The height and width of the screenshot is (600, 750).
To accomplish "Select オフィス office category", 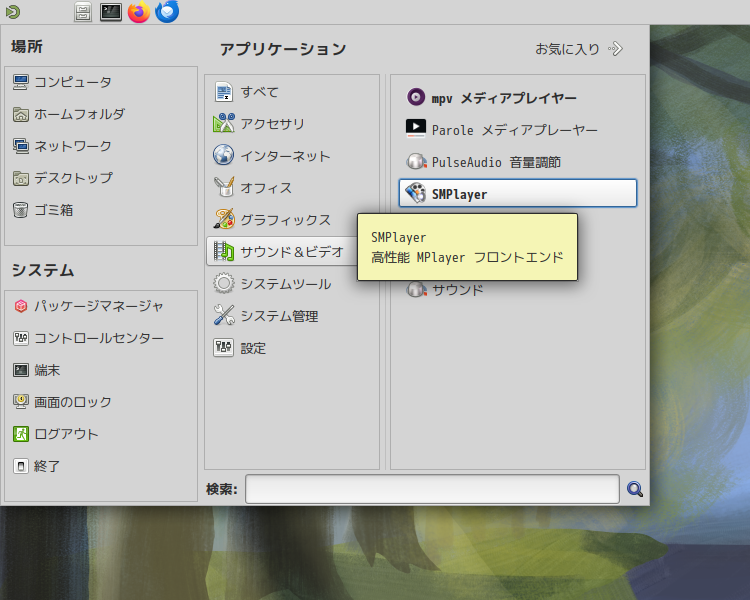I will (x=292, y=188).
